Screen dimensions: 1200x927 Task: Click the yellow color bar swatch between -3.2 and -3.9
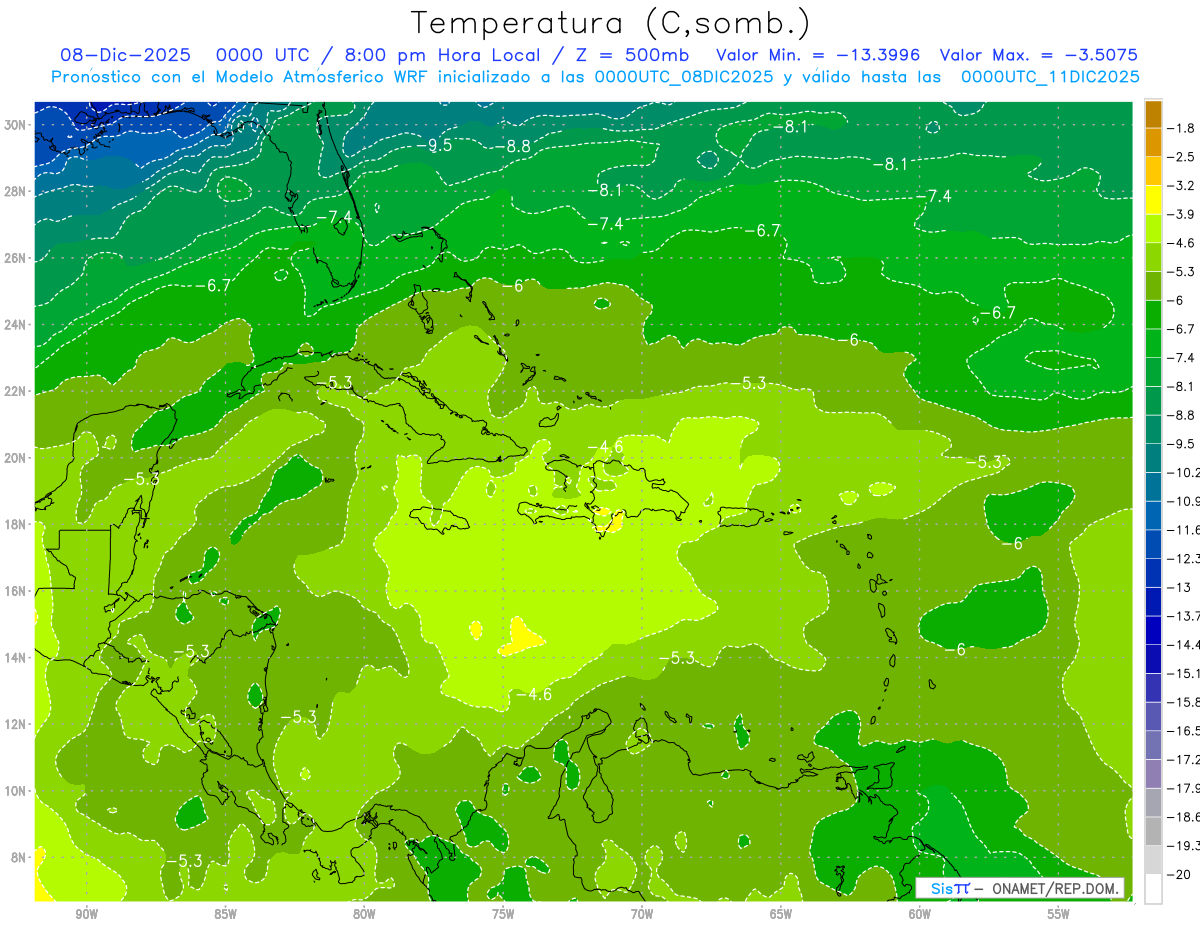[x=1153, y=200]
